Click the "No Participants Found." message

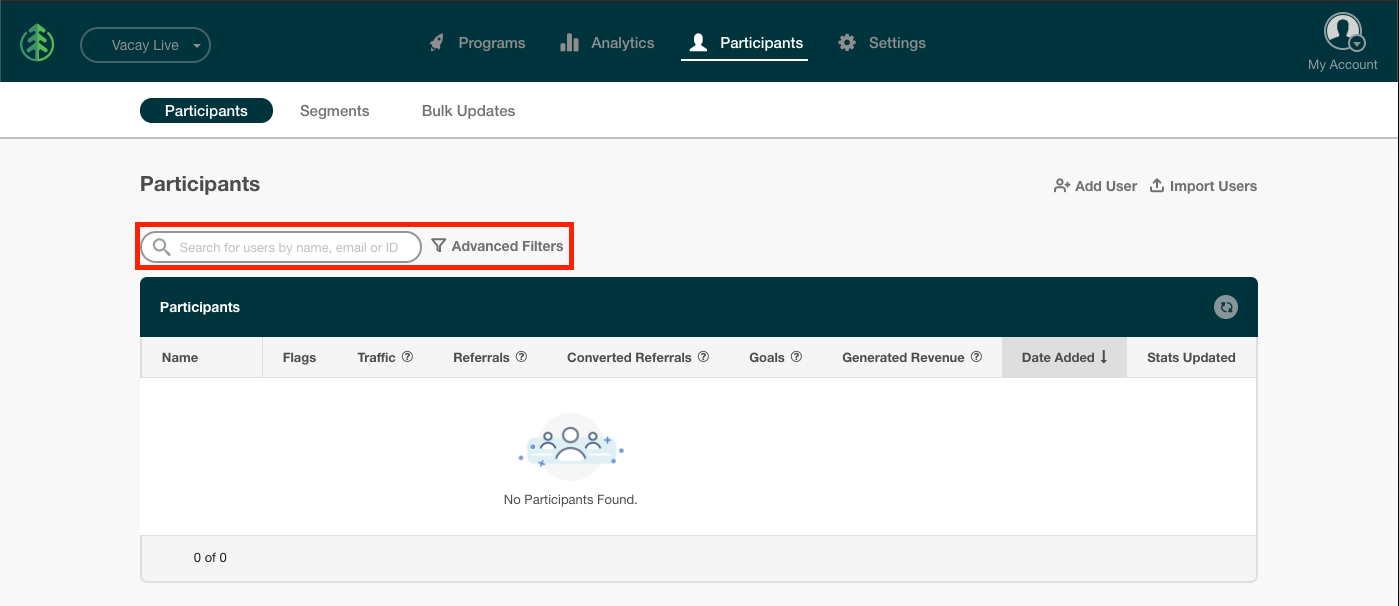click(570, 499)
